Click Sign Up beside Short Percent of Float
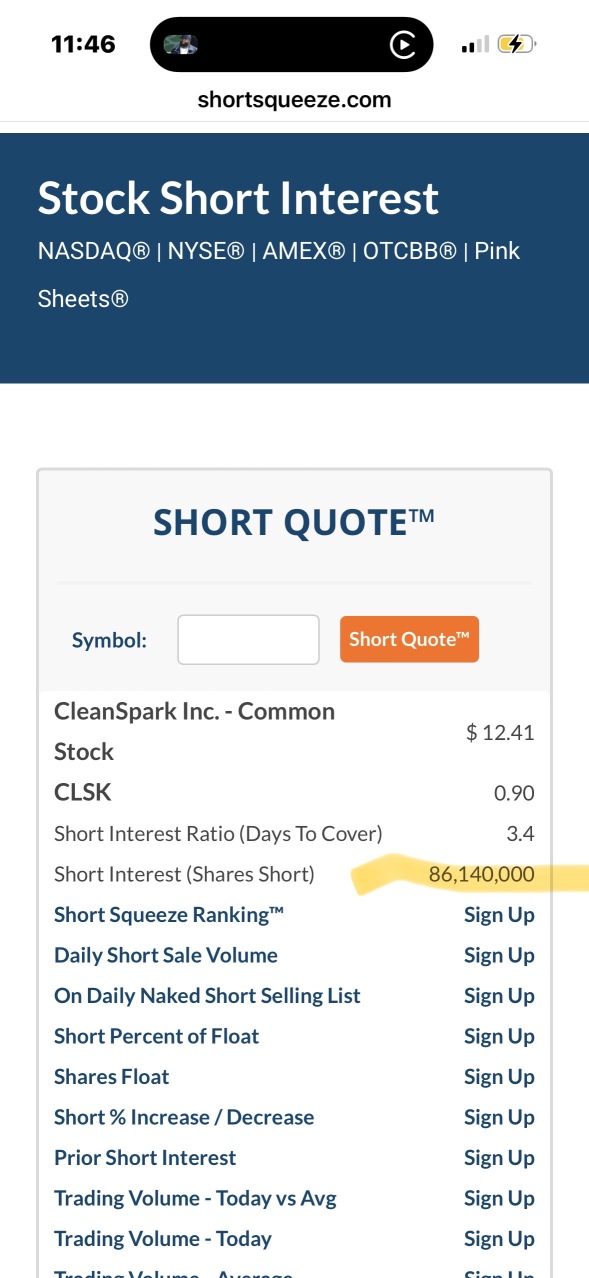589x1278 pixels. (x=499, y=1036)
